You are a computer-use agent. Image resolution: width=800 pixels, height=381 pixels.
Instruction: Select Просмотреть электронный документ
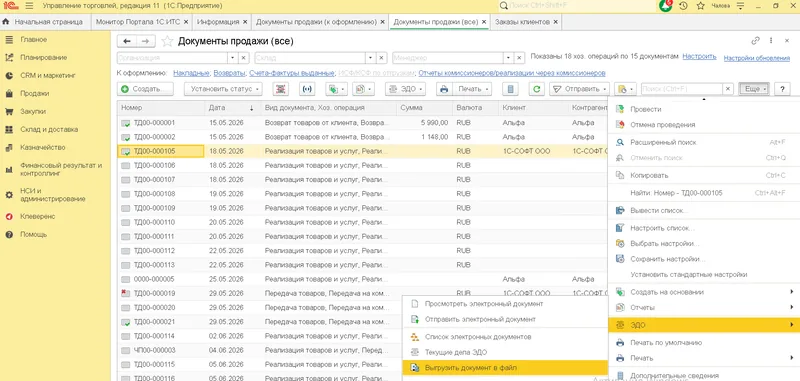click(x=505, y=303)
